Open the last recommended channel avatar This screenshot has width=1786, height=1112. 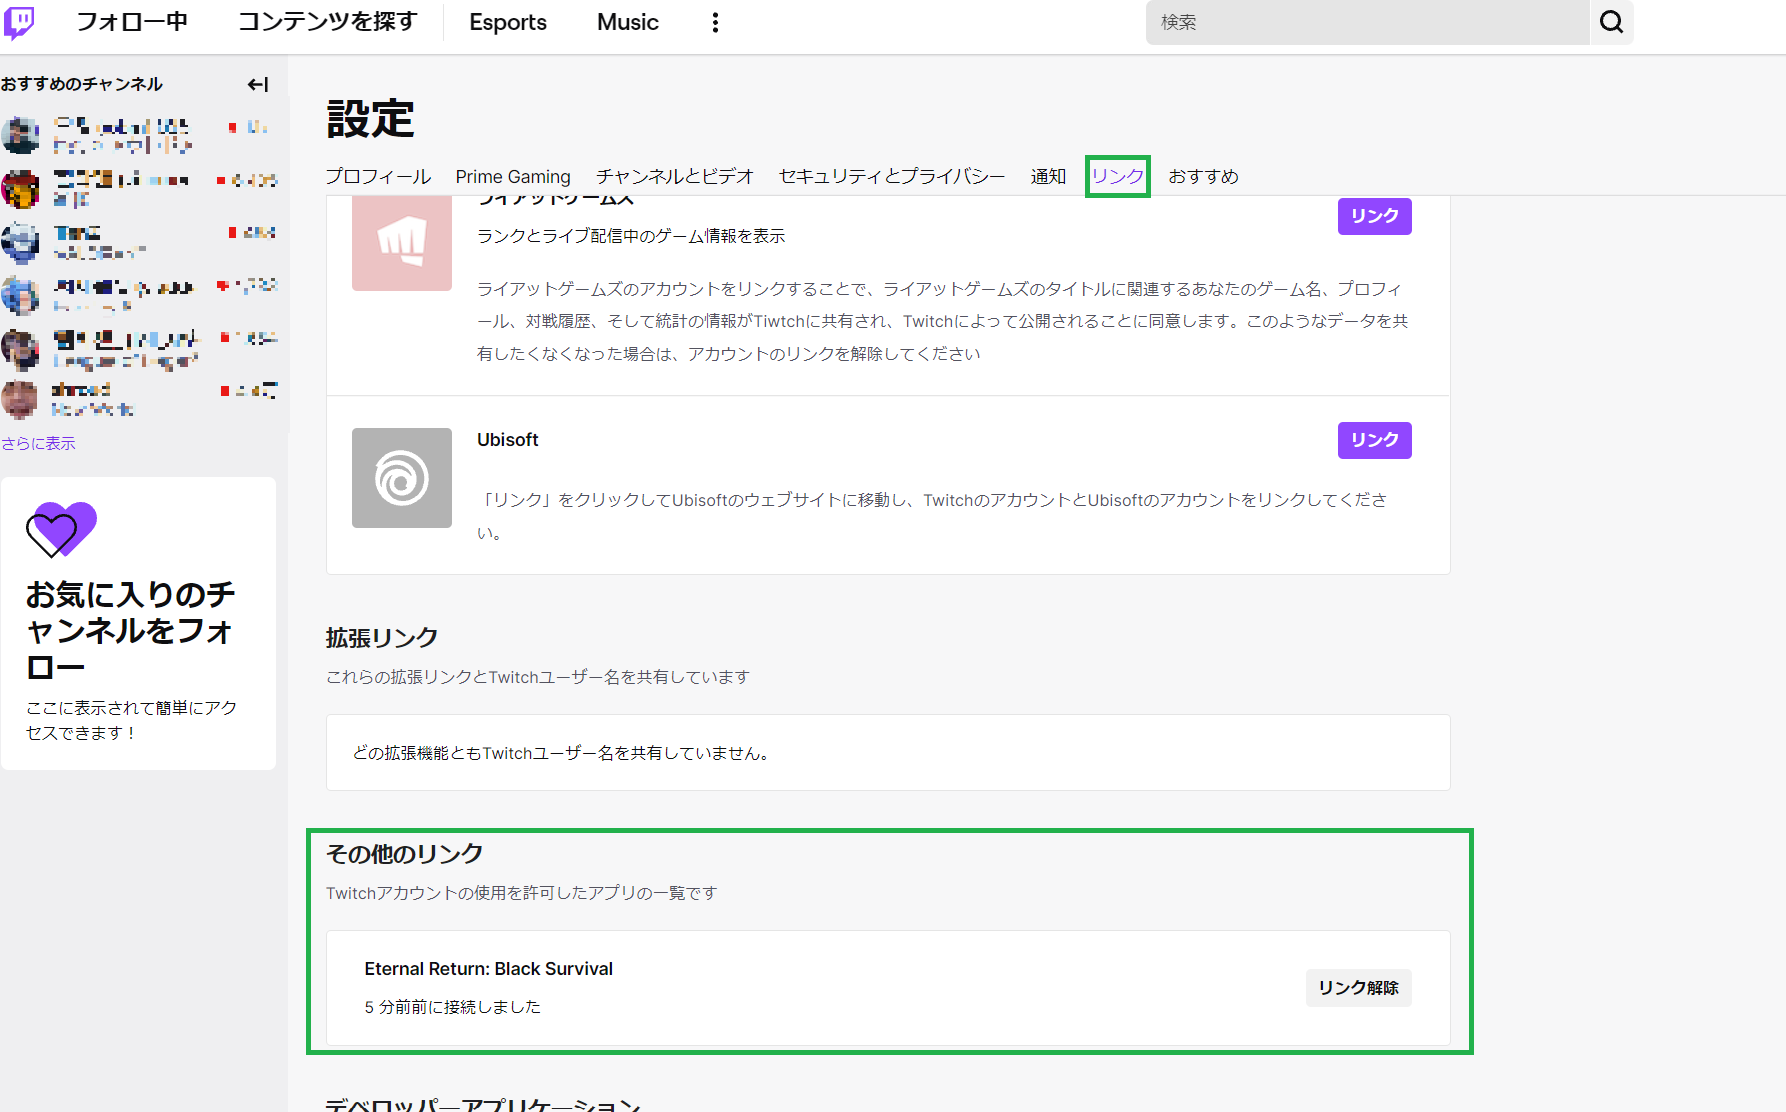(x=20, y=399)
